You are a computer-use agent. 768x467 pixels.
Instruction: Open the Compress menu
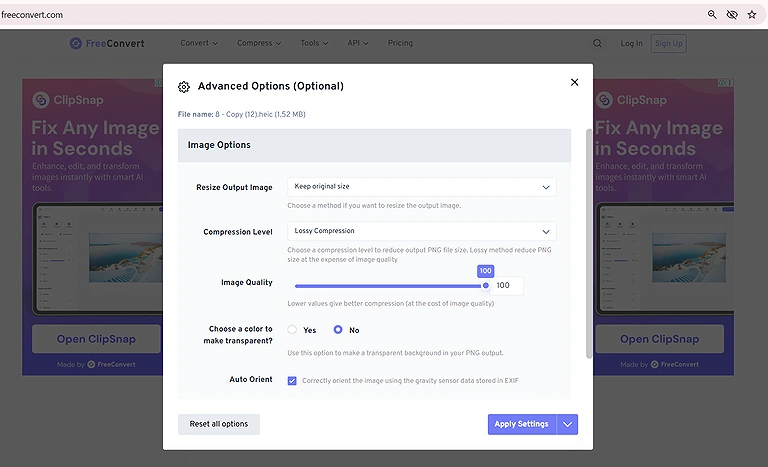point(259,43)
